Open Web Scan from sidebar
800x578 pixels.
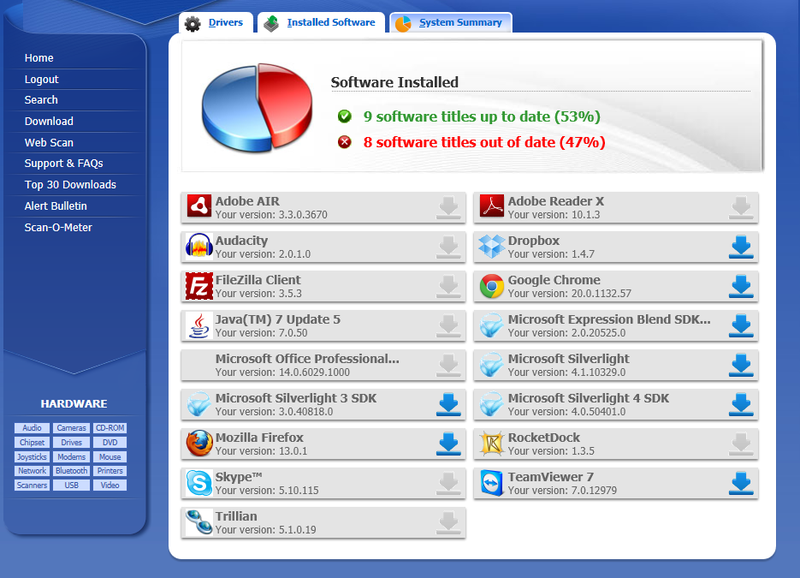[49, 143]
